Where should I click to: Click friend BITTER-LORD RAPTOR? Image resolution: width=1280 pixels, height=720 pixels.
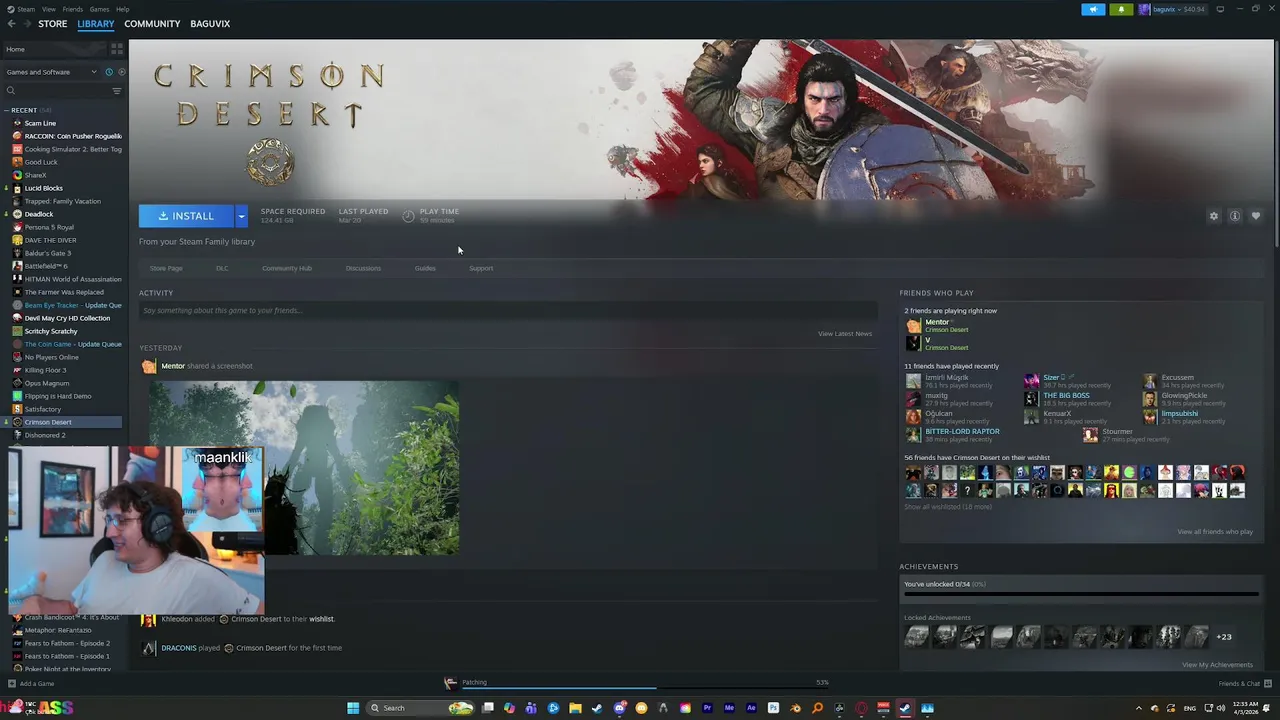(x=962, y=432)
